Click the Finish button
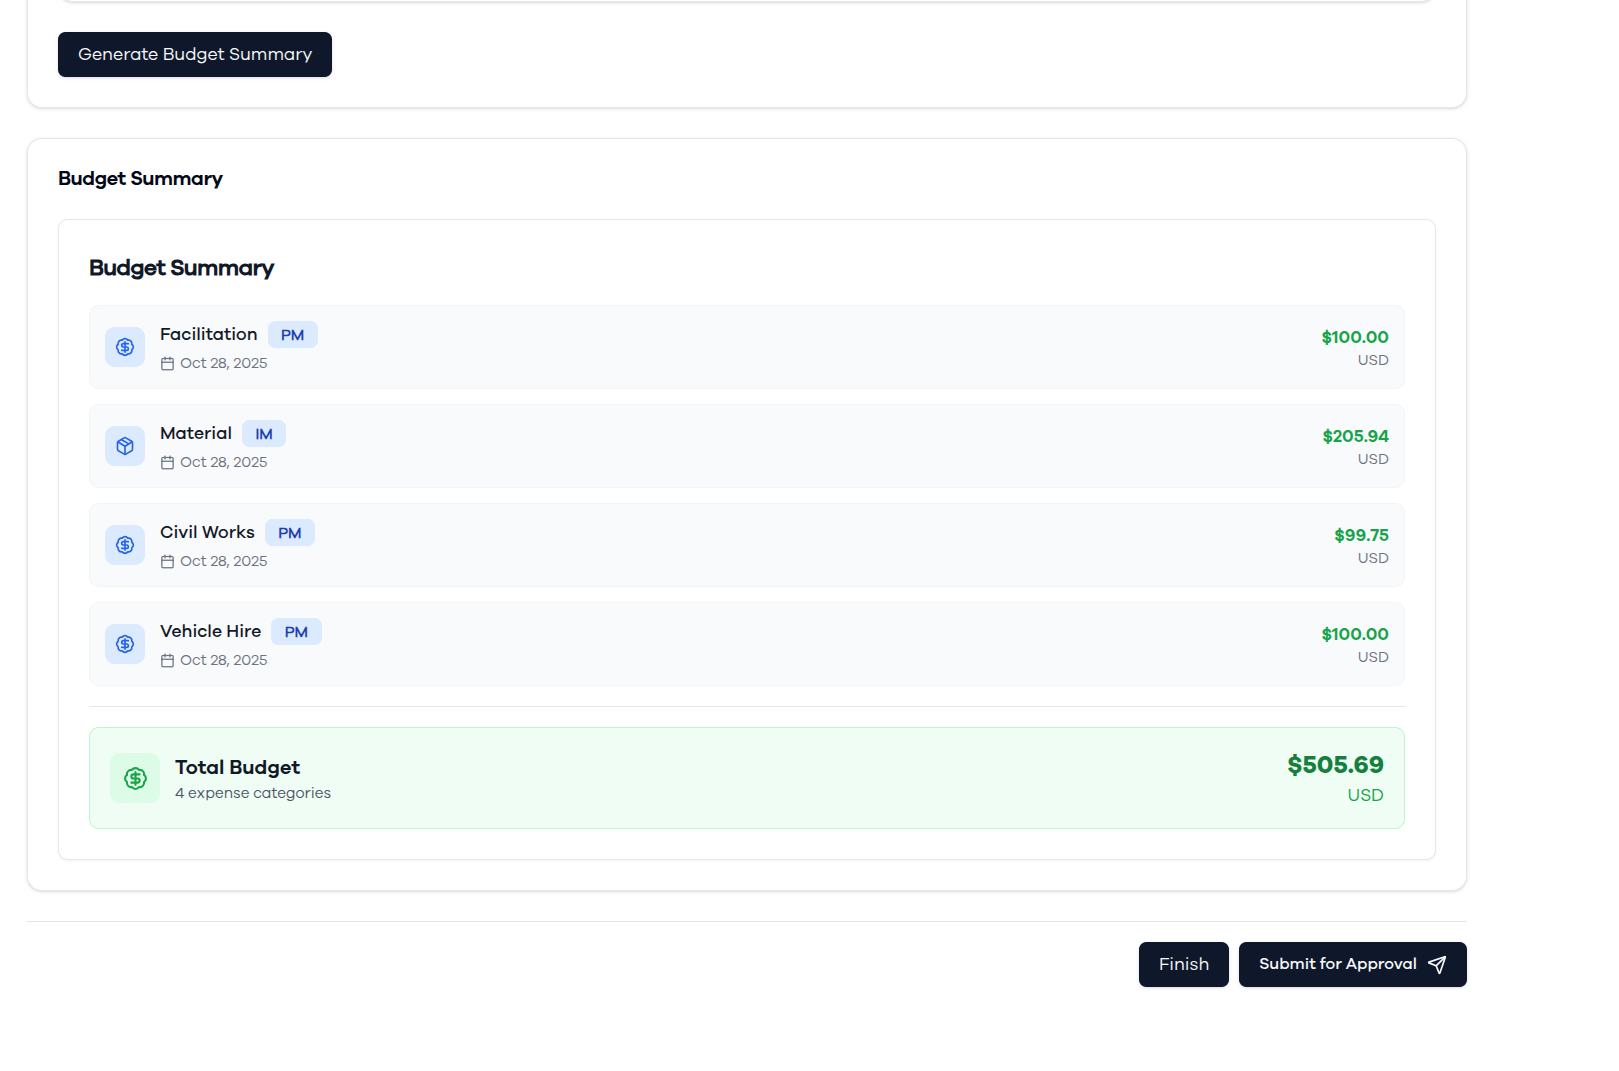Image resolution: width=1619 pixels, height=1071 pixels. 1183,964
